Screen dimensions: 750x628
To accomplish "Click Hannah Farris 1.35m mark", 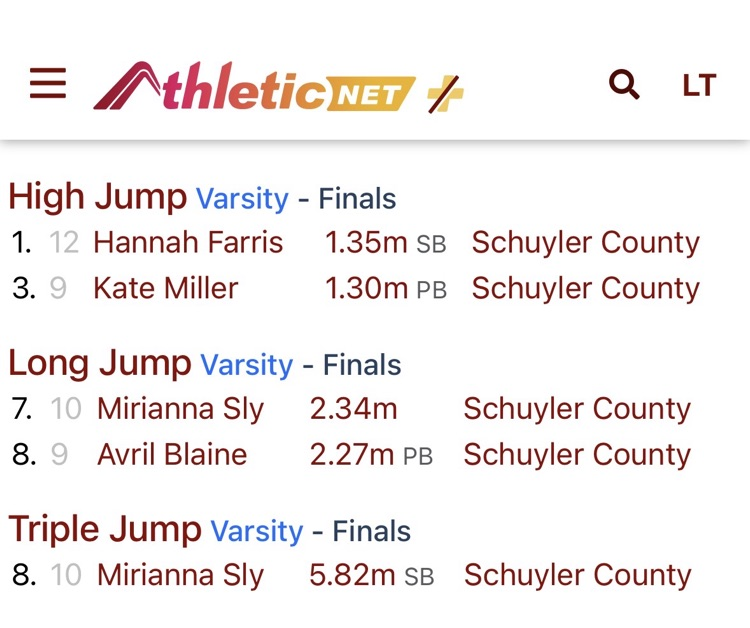I will tap(366, 243).
